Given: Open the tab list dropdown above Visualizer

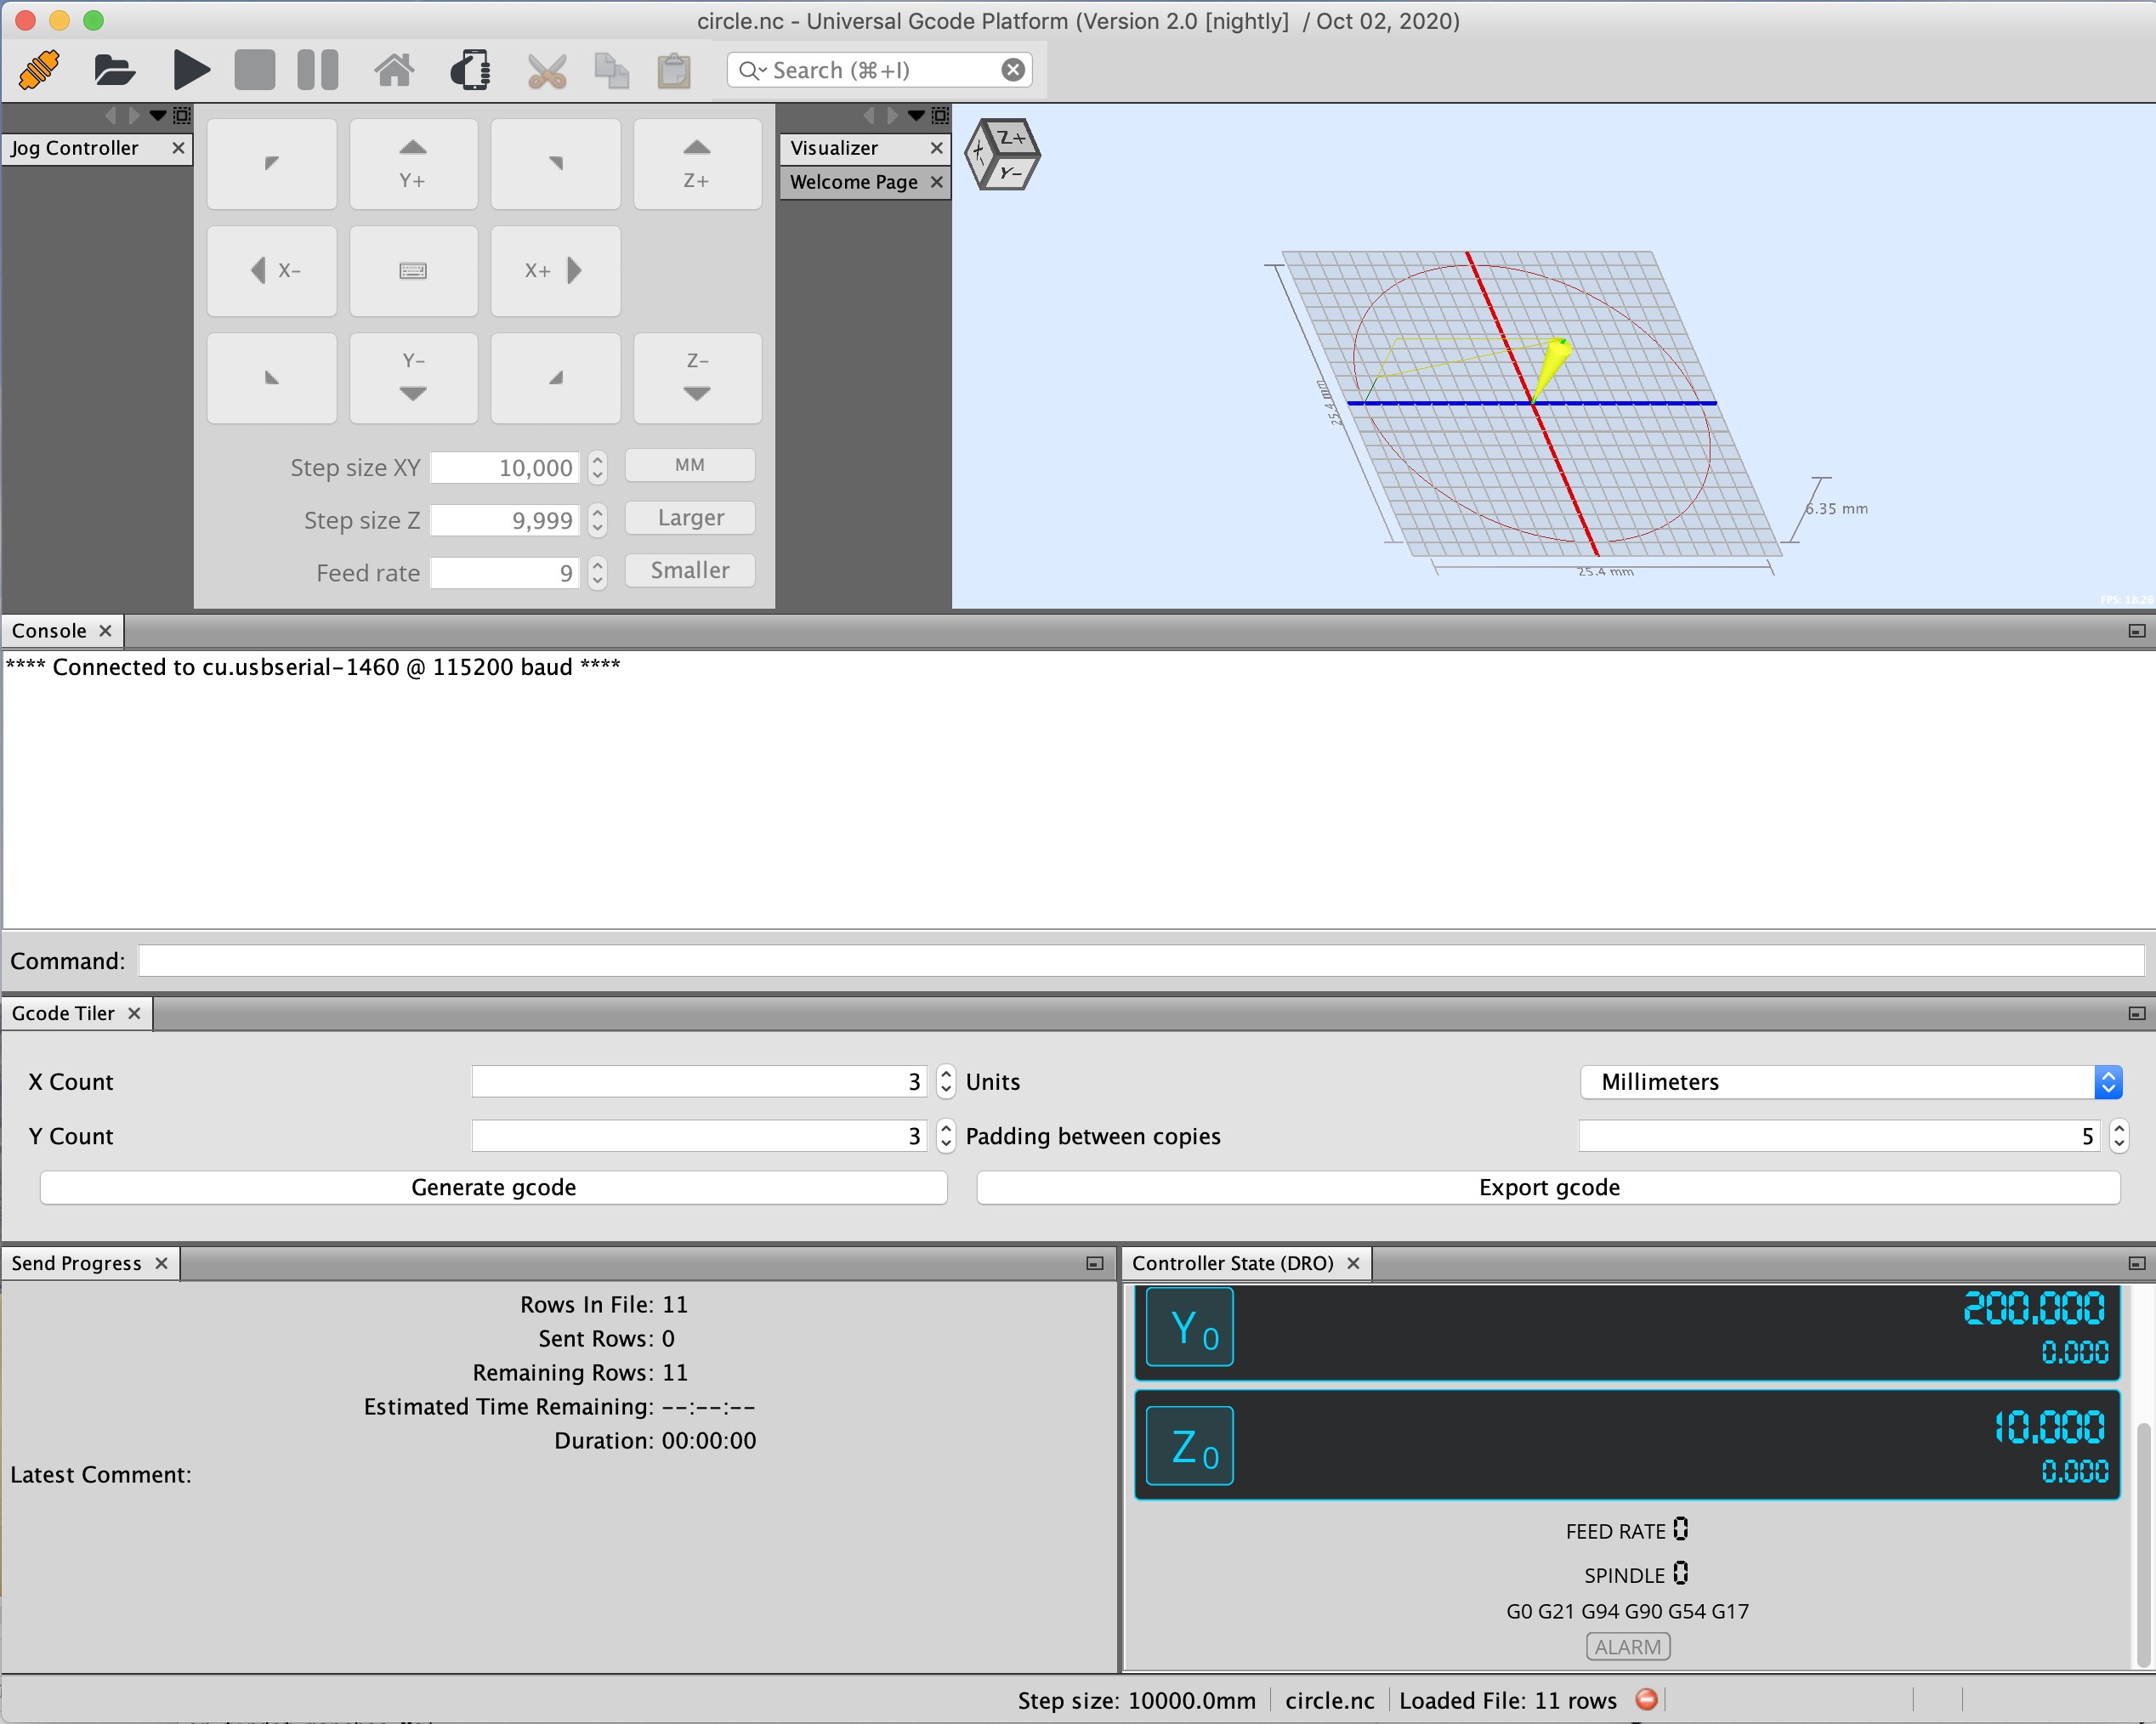Looking at the screenshot, I should (916, 116).
